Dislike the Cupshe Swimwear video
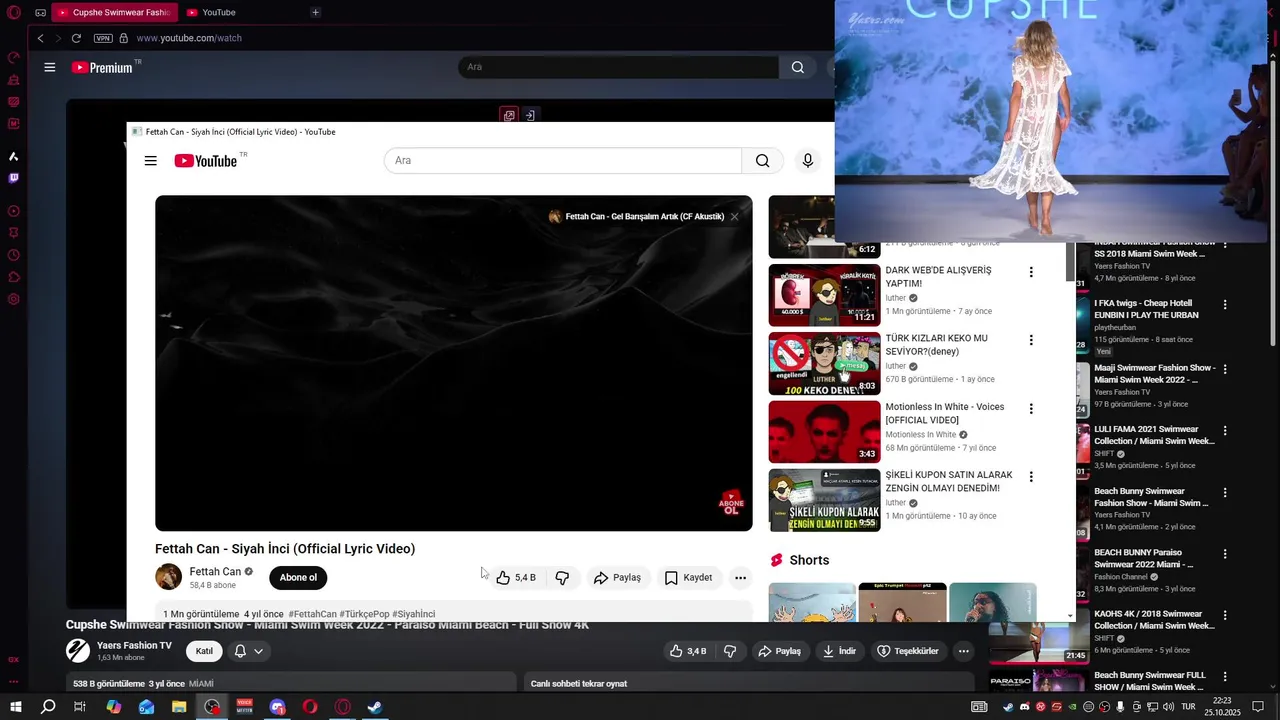The image size is (1280, 720). (x=730, y=651)
